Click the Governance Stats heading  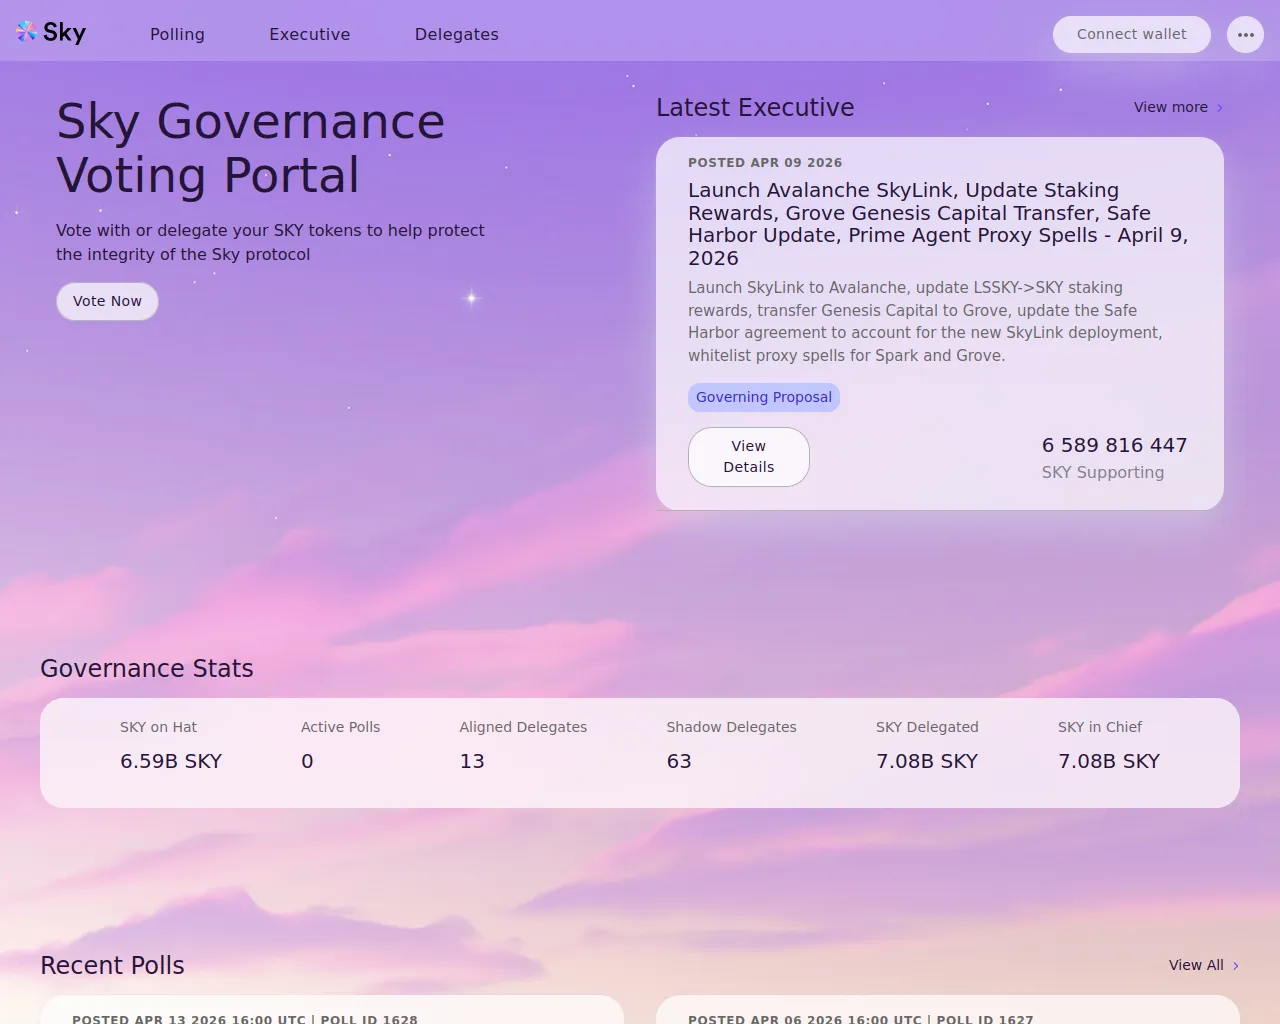tap(147, 669)
